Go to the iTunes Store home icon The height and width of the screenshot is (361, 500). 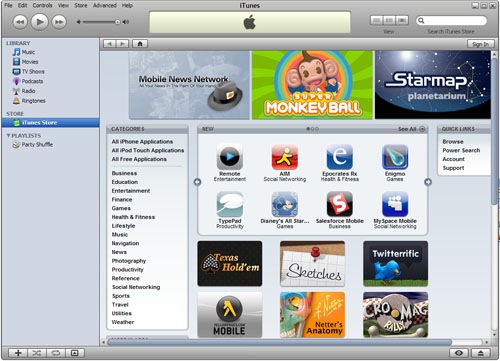[140, 44]
